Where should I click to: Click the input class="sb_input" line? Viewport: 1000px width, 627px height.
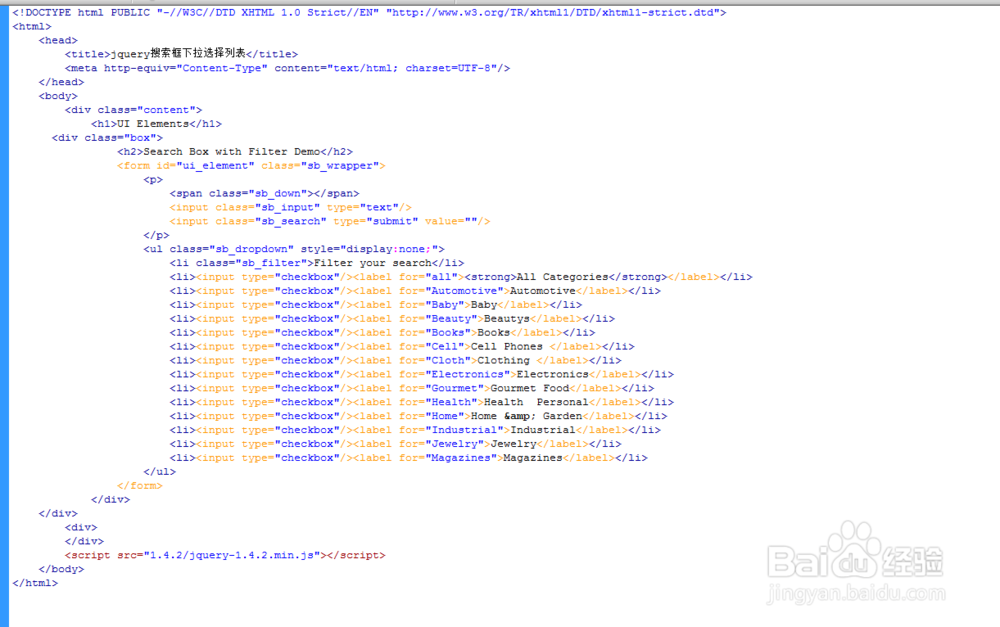click(x=290, y=208)
